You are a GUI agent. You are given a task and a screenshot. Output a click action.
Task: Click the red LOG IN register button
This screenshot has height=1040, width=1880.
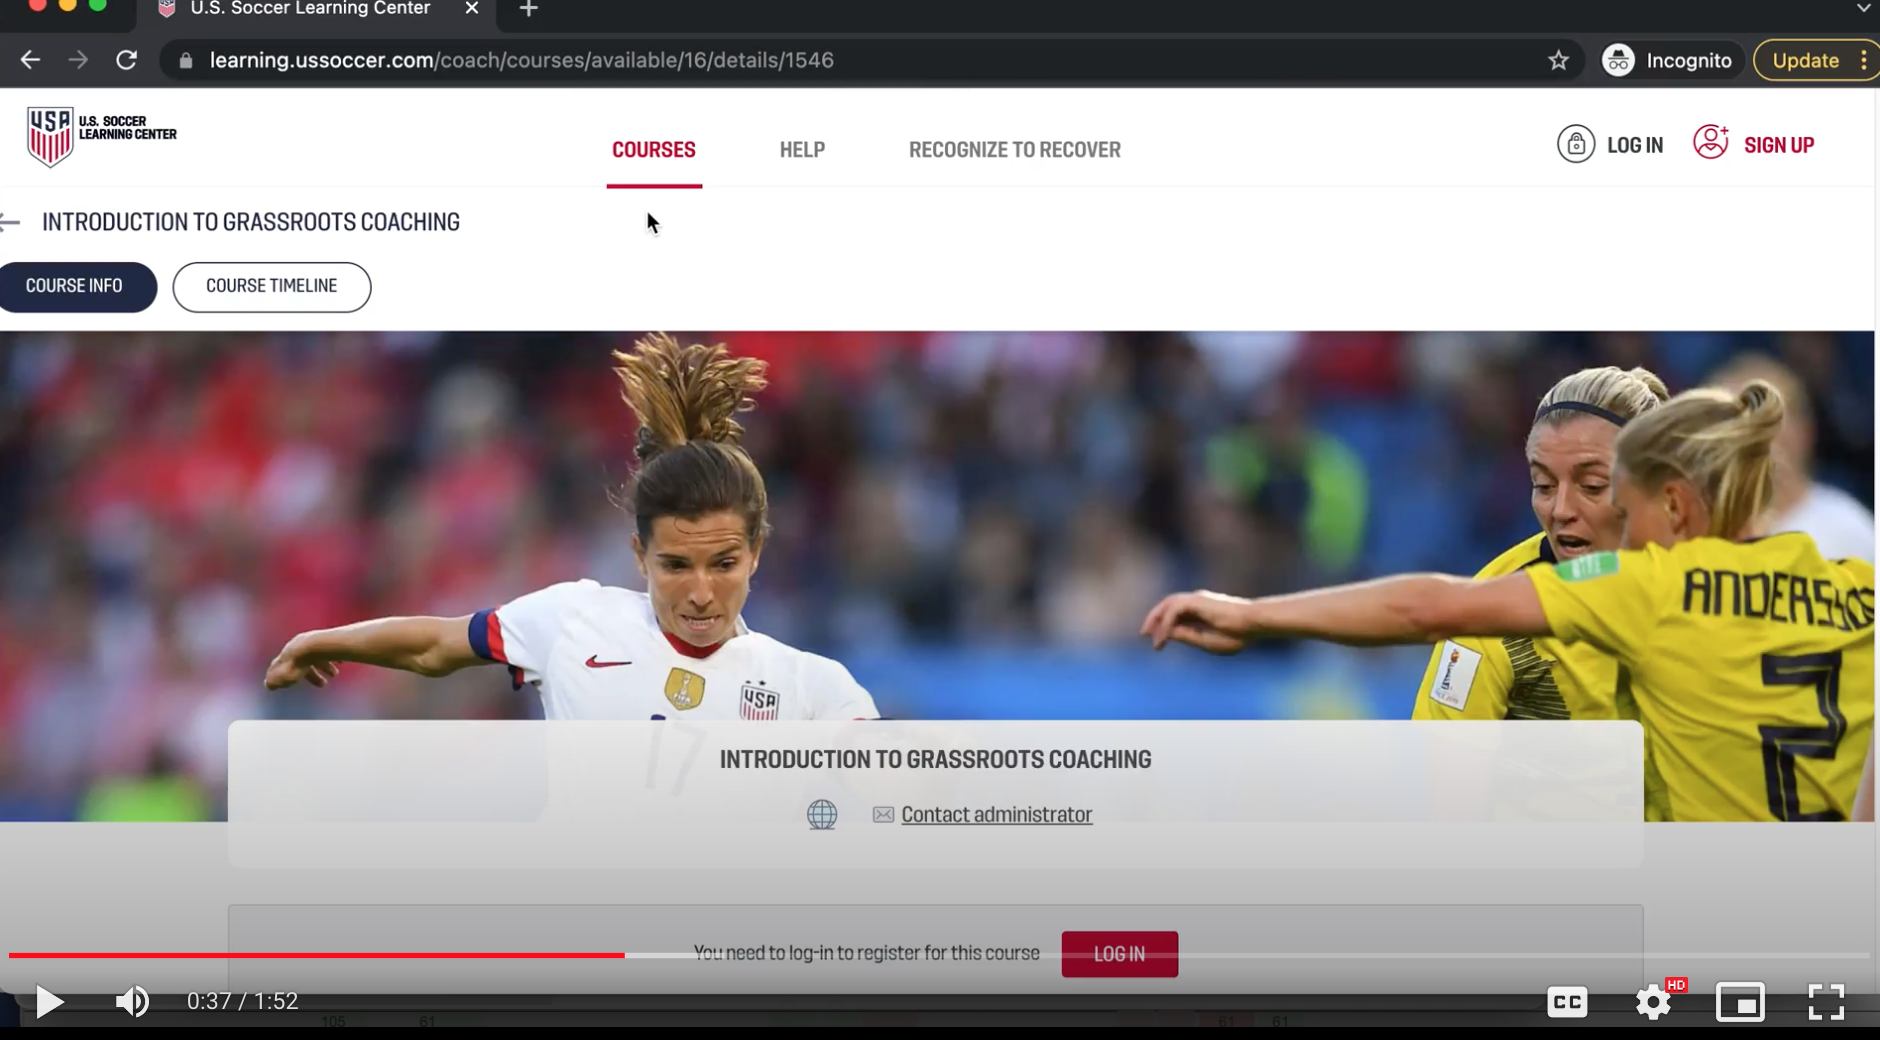coord(1119,954)
